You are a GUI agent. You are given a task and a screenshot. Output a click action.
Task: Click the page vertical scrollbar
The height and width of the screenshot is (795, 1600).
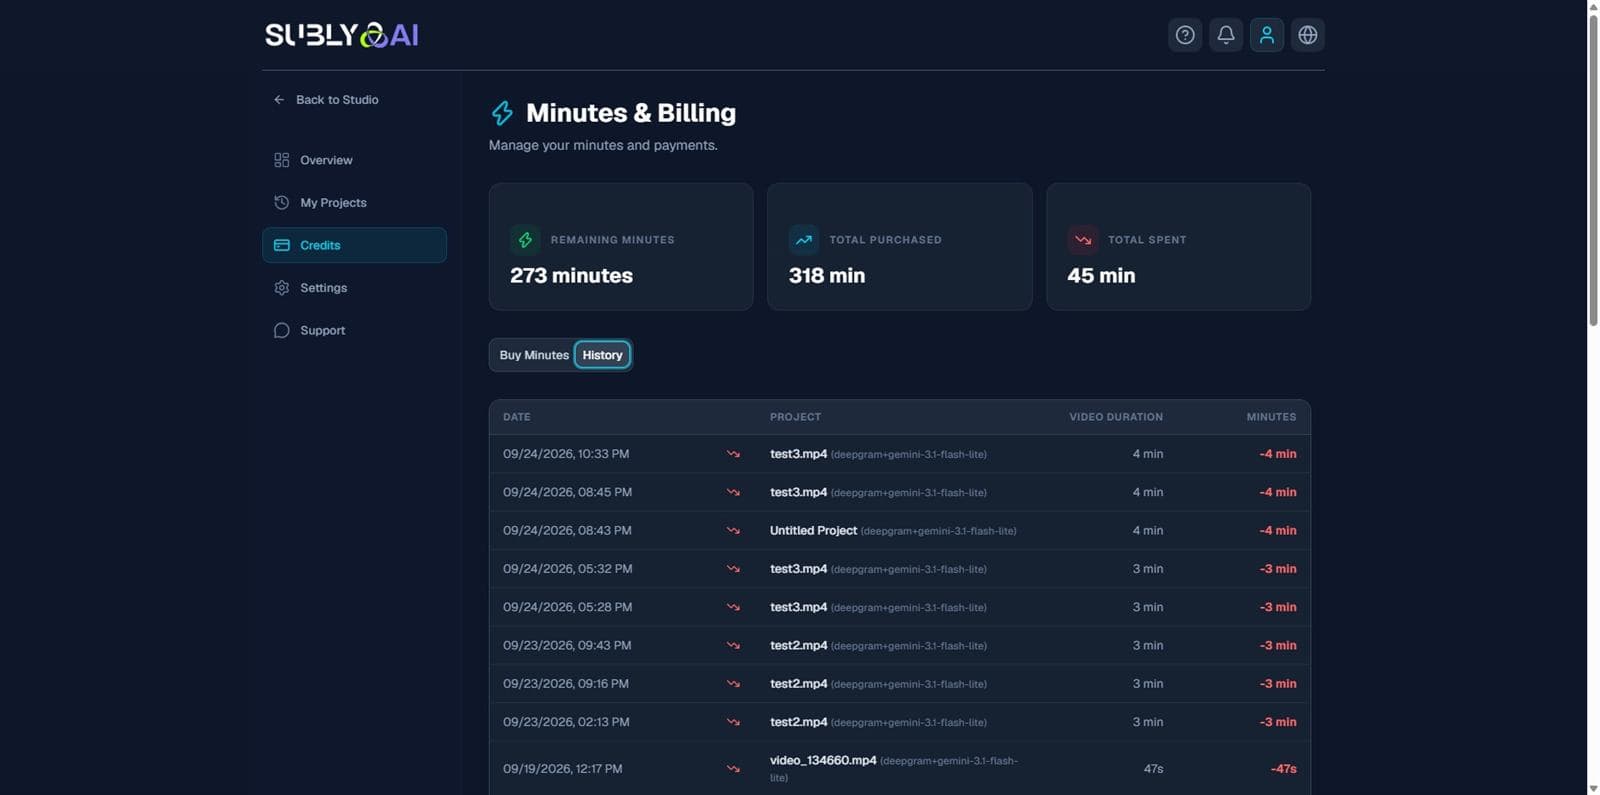coord(1593,170)
